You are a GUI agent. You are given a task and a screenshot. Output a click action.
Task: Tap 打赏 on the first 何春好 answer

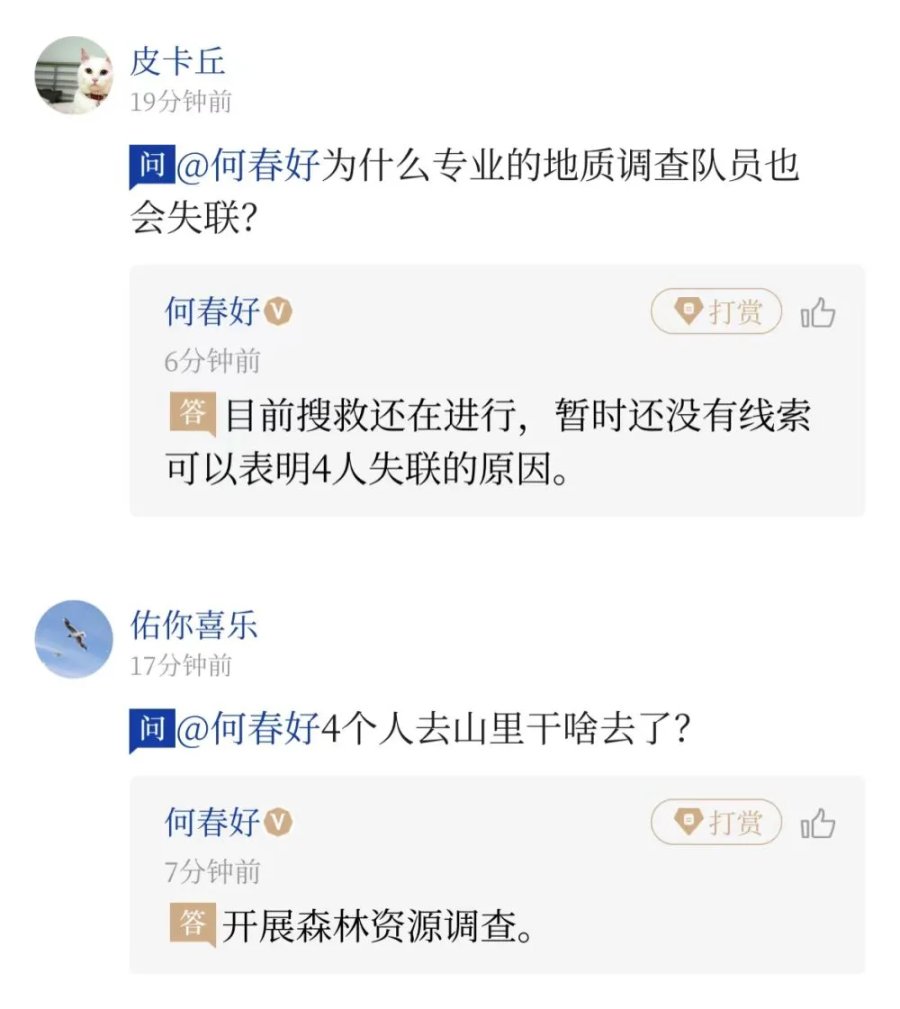[x=716, y=313]
